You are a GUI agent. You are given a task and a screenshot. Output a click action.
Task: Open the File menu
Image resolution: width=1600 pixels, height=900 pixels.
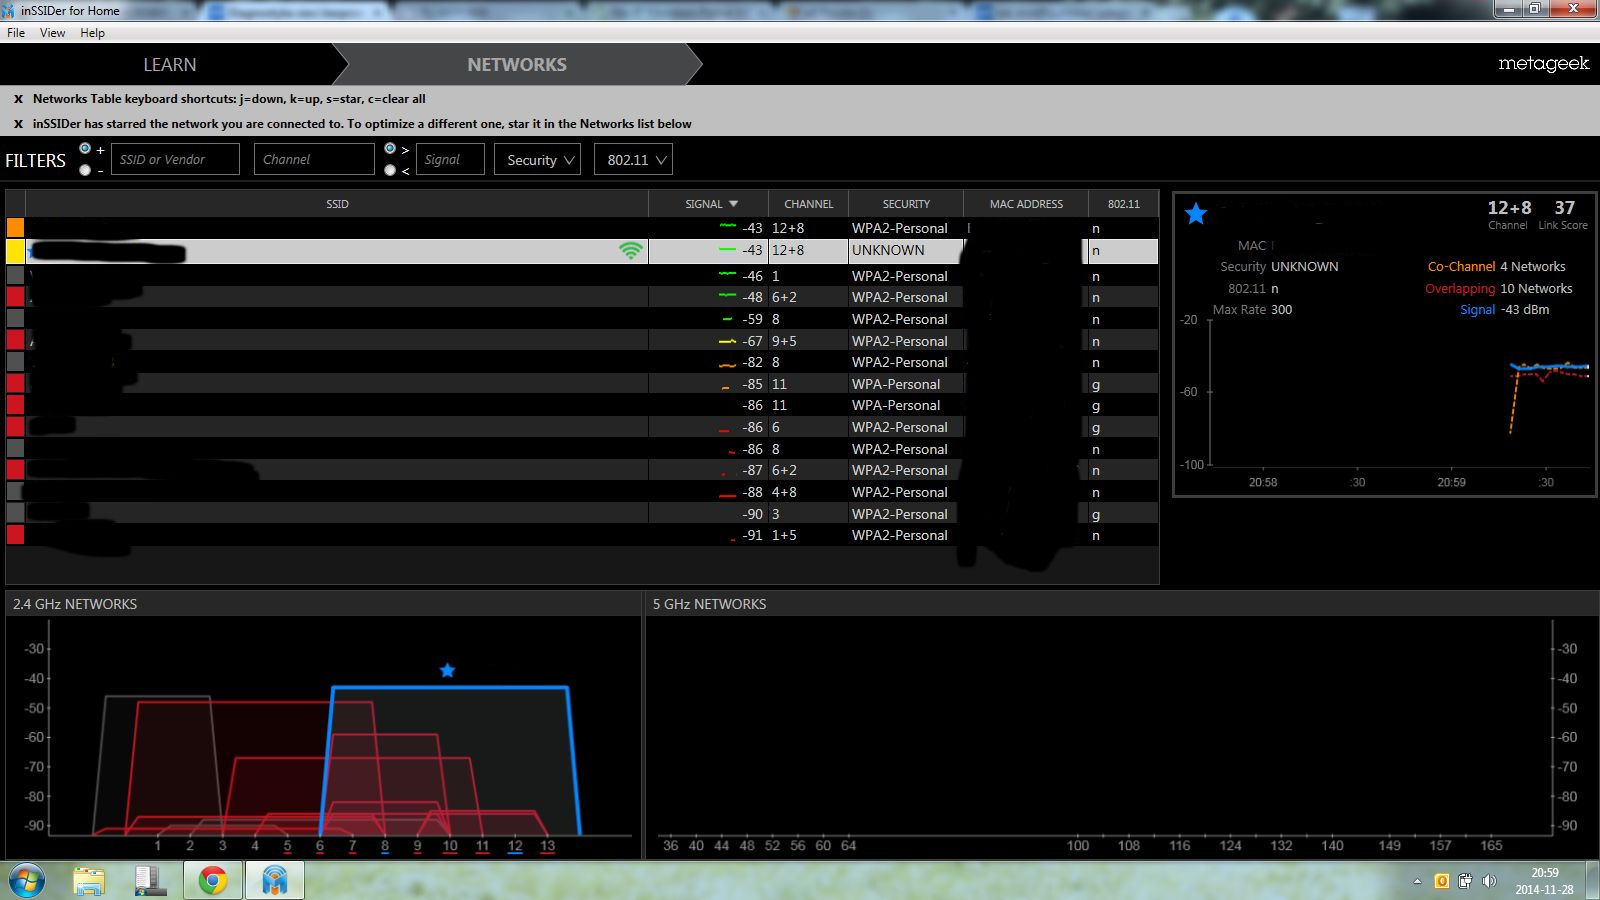(x=16, y=33)
